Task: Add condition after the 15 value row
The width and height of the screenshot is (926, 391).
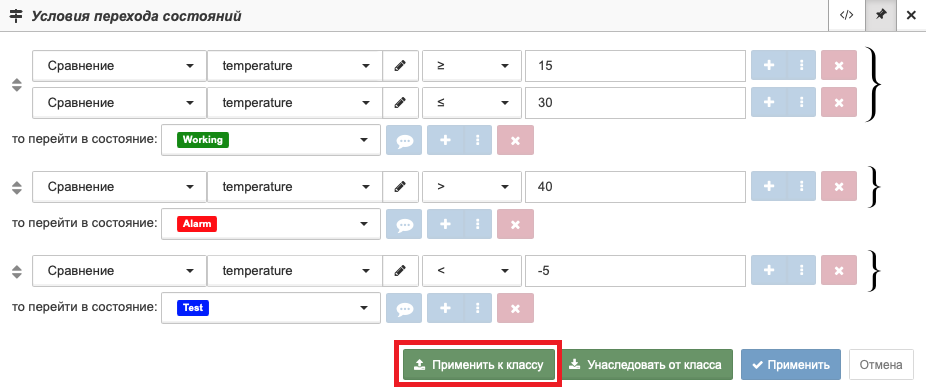Action: (769, 66)
